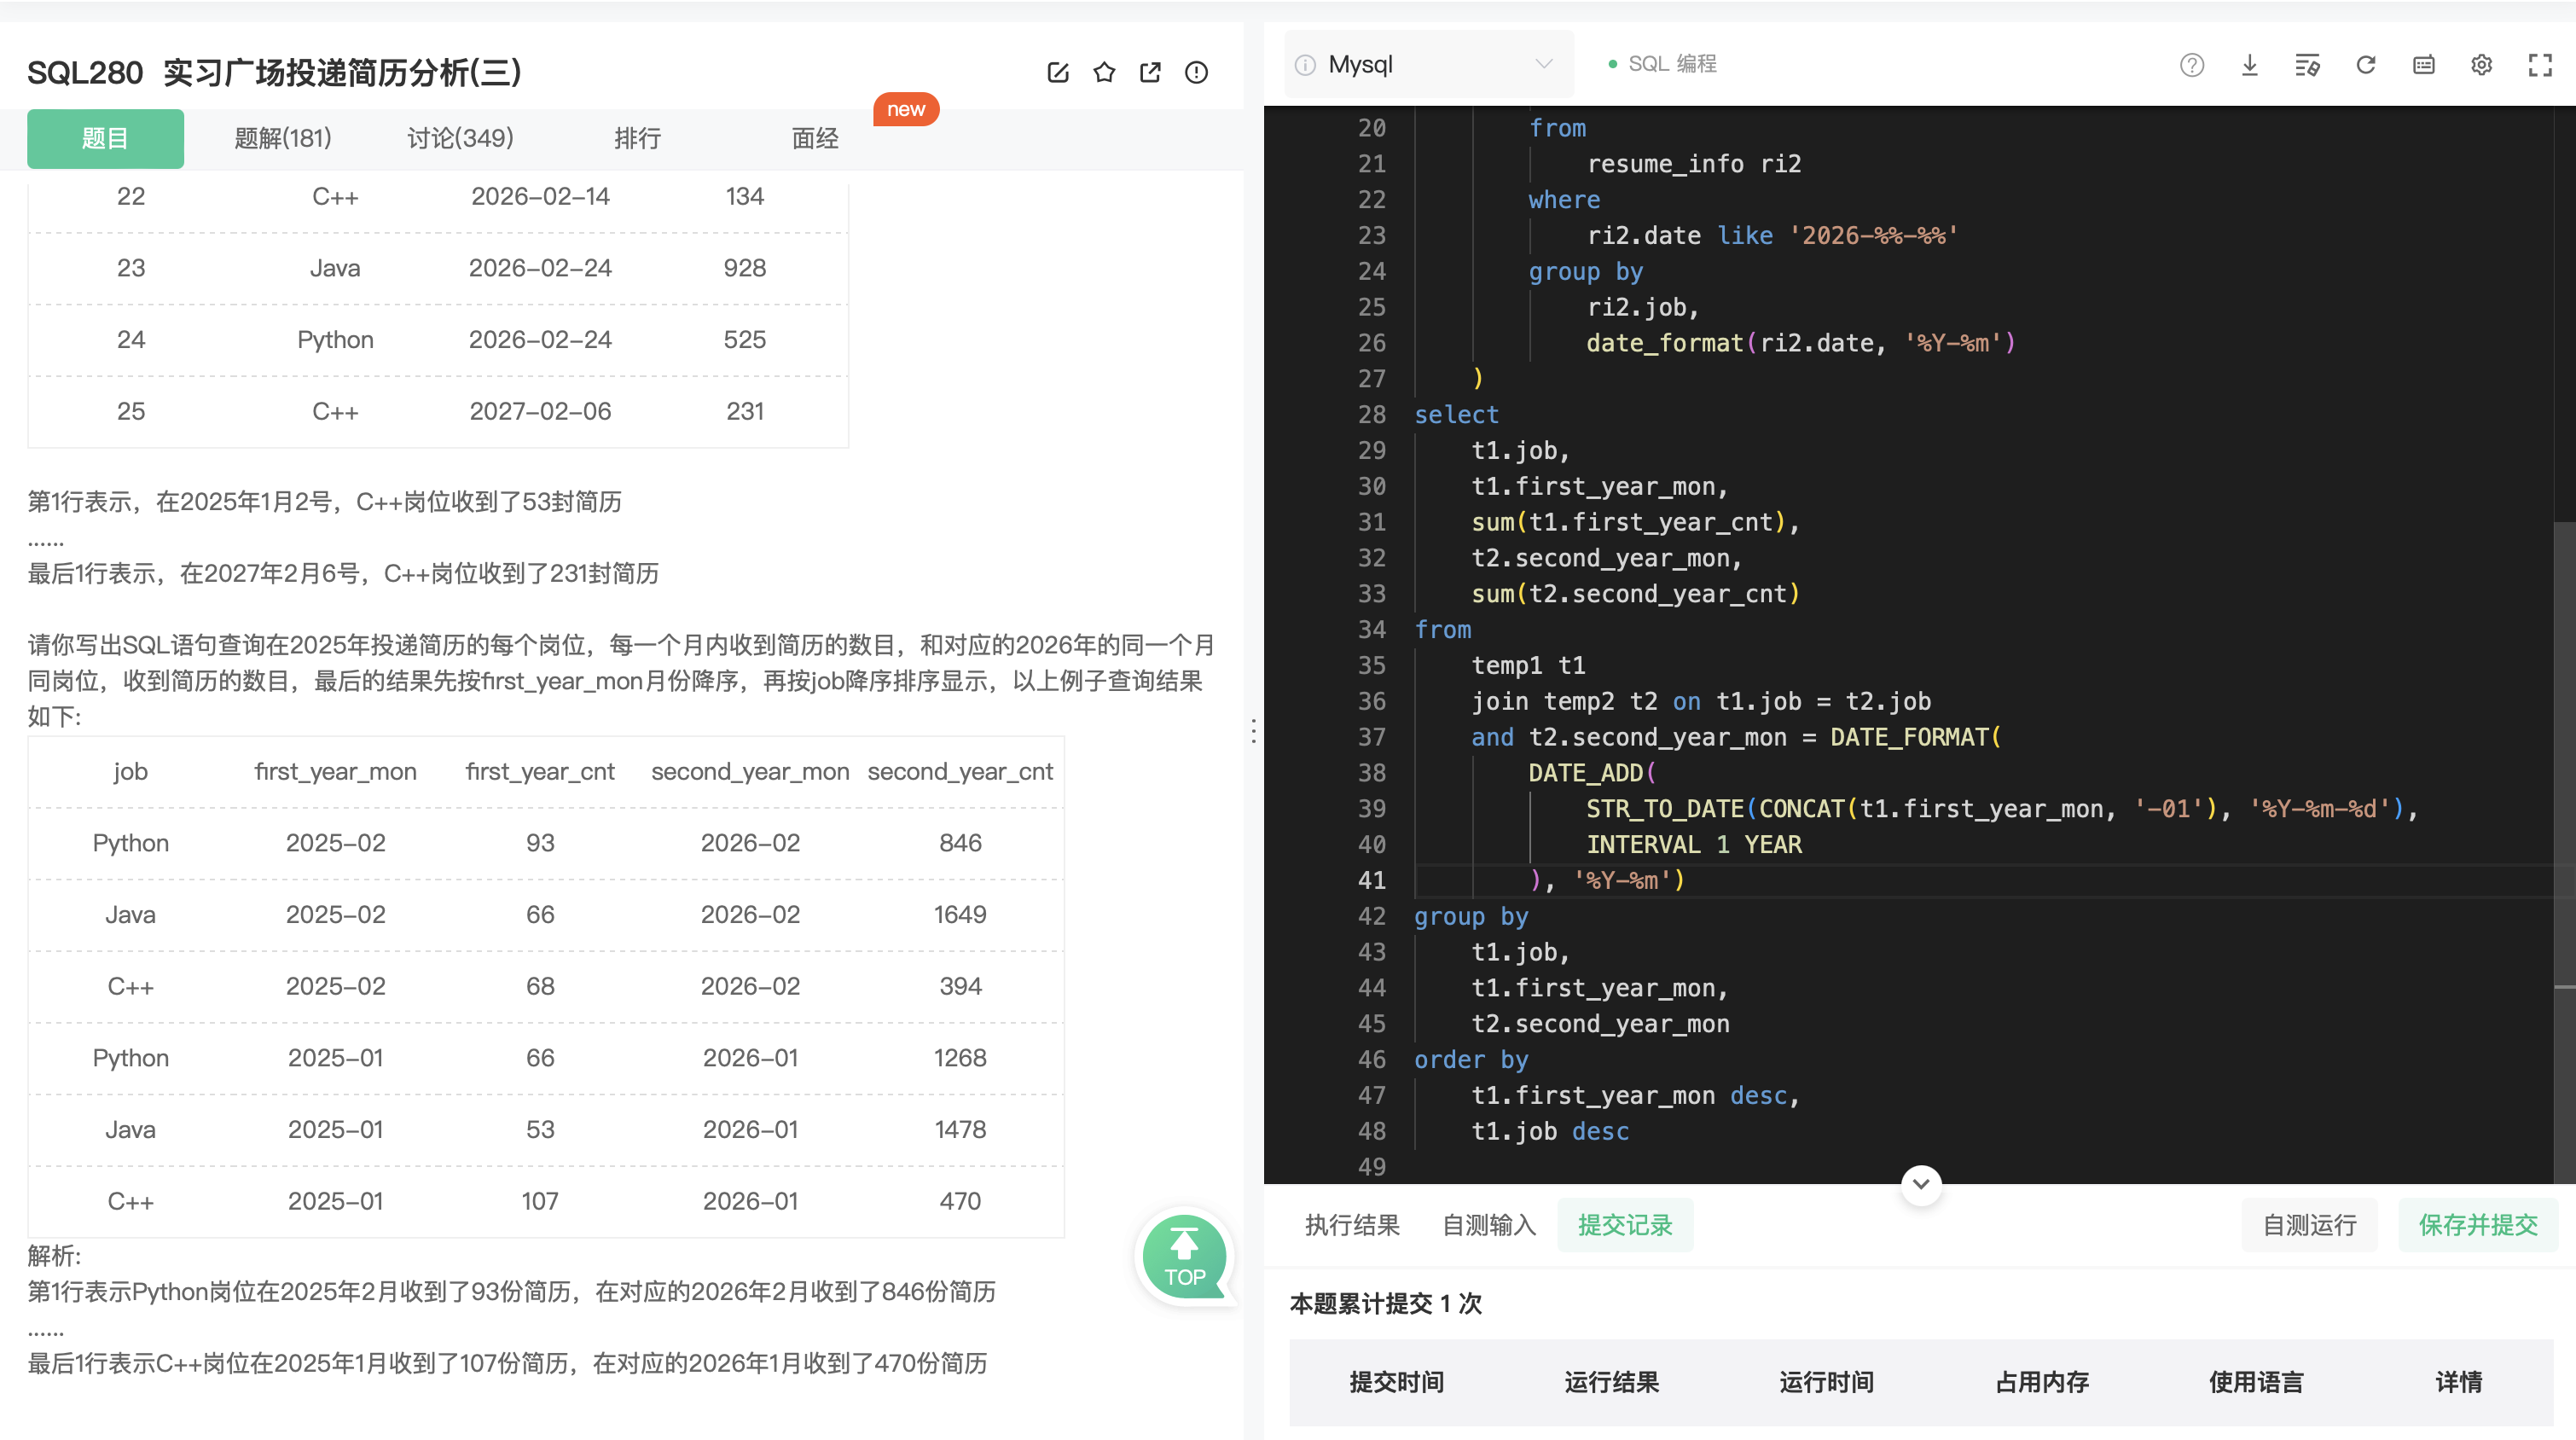Click the 自测运行 button
This screenshot has height=1440, width=2576.
click(2309, 1225)
